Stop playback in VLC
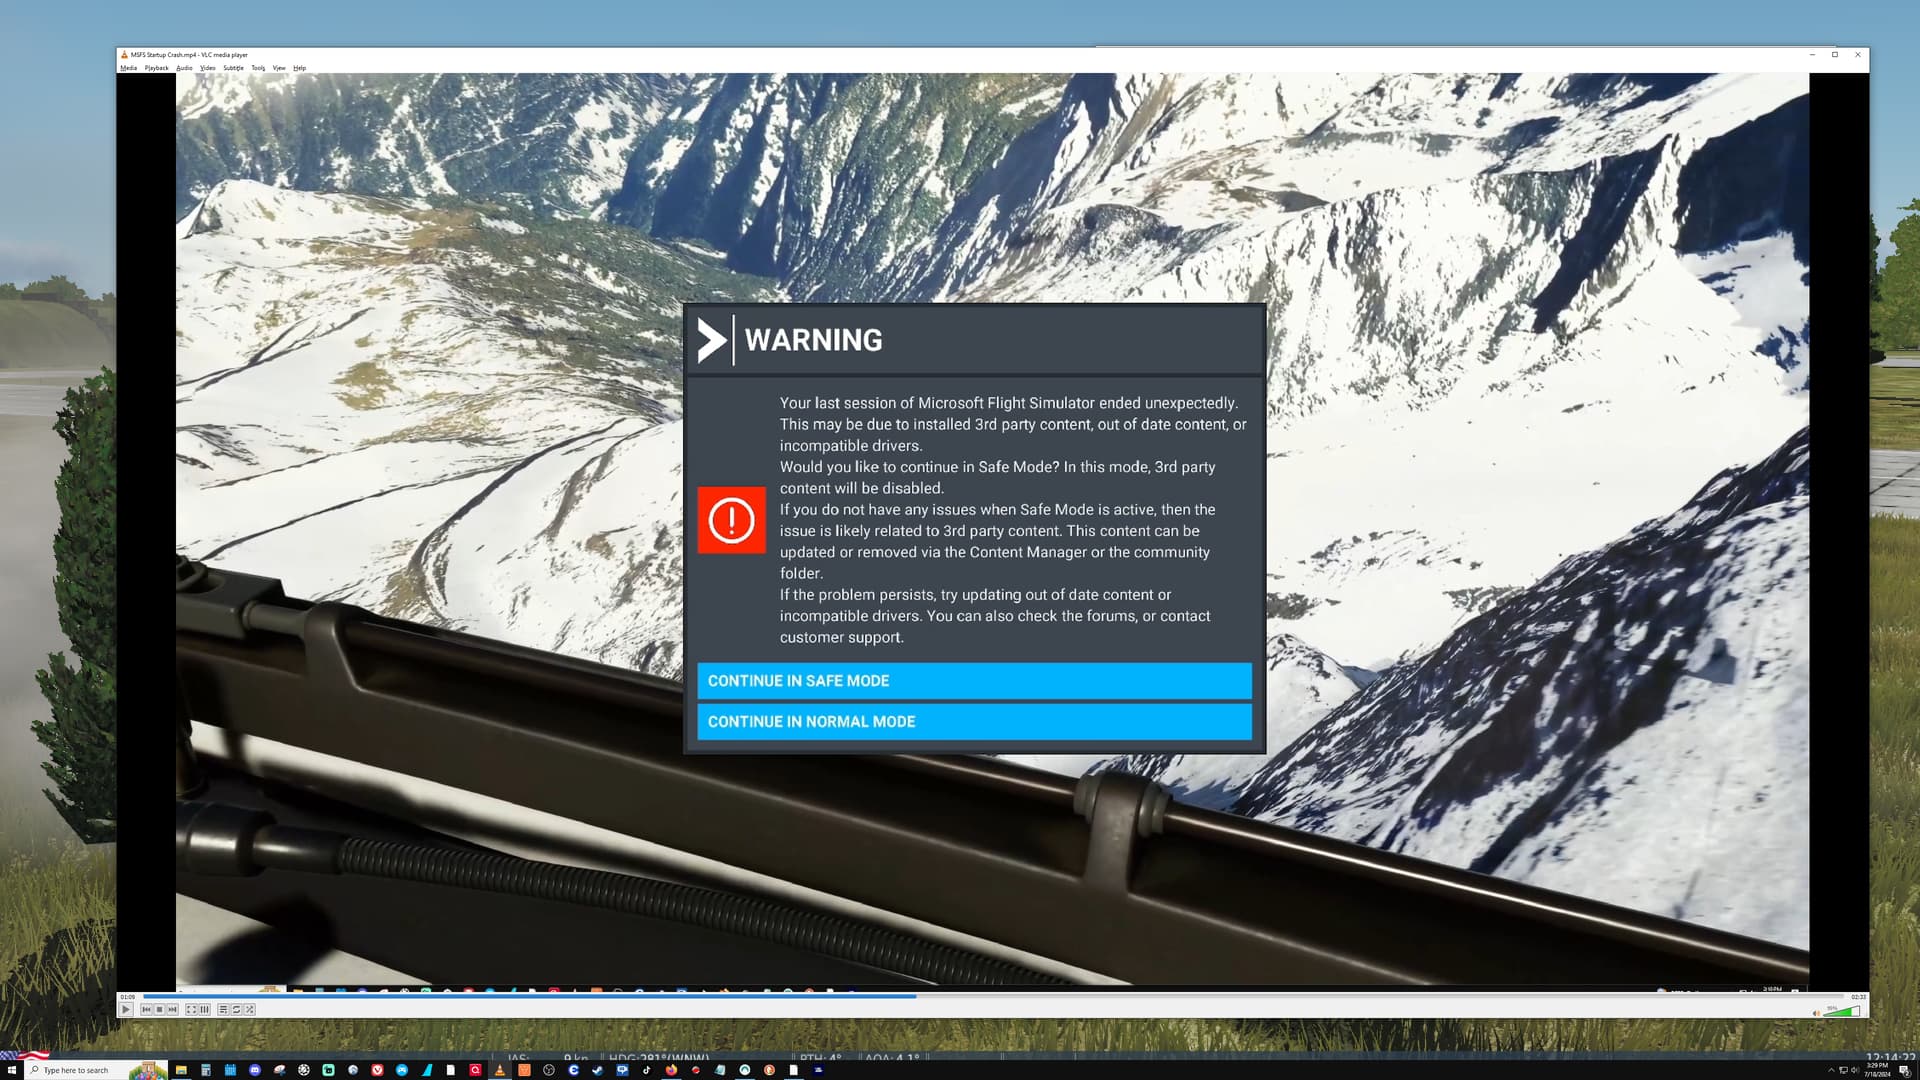The image size is (1920, 1080). point(159,1010)
